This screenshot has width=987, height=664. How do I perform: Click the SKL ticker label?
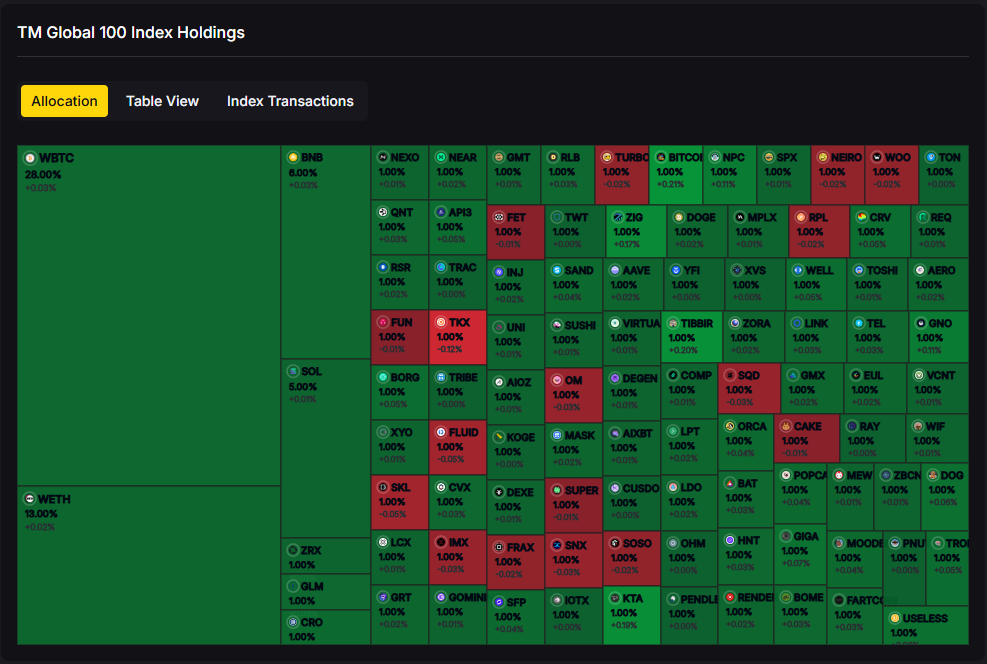coord(400,487)
